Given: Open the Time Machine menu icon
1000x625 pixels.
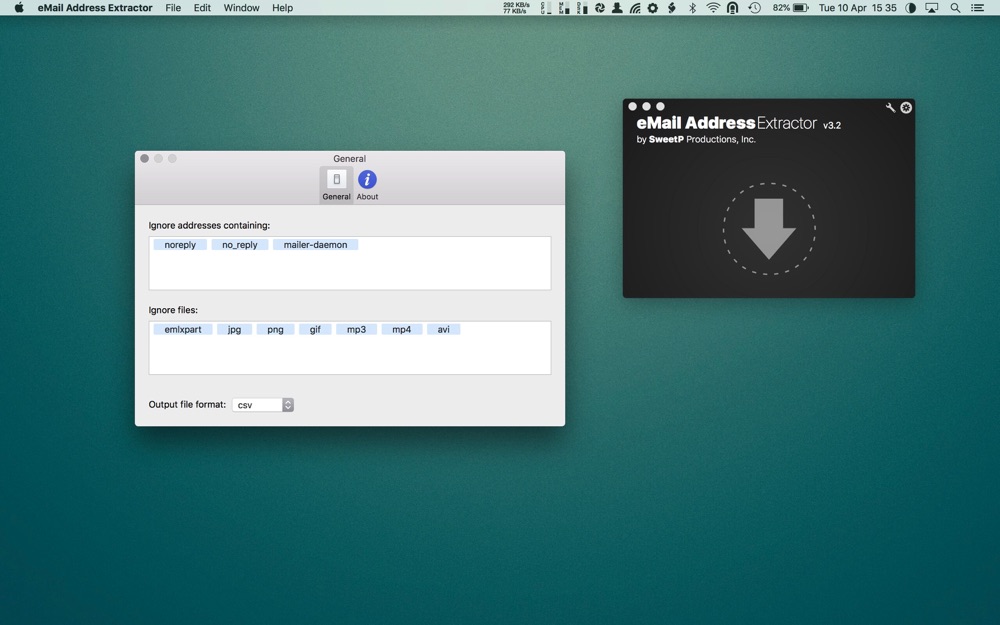Looking at the screenshot, I should click(754, 8).
